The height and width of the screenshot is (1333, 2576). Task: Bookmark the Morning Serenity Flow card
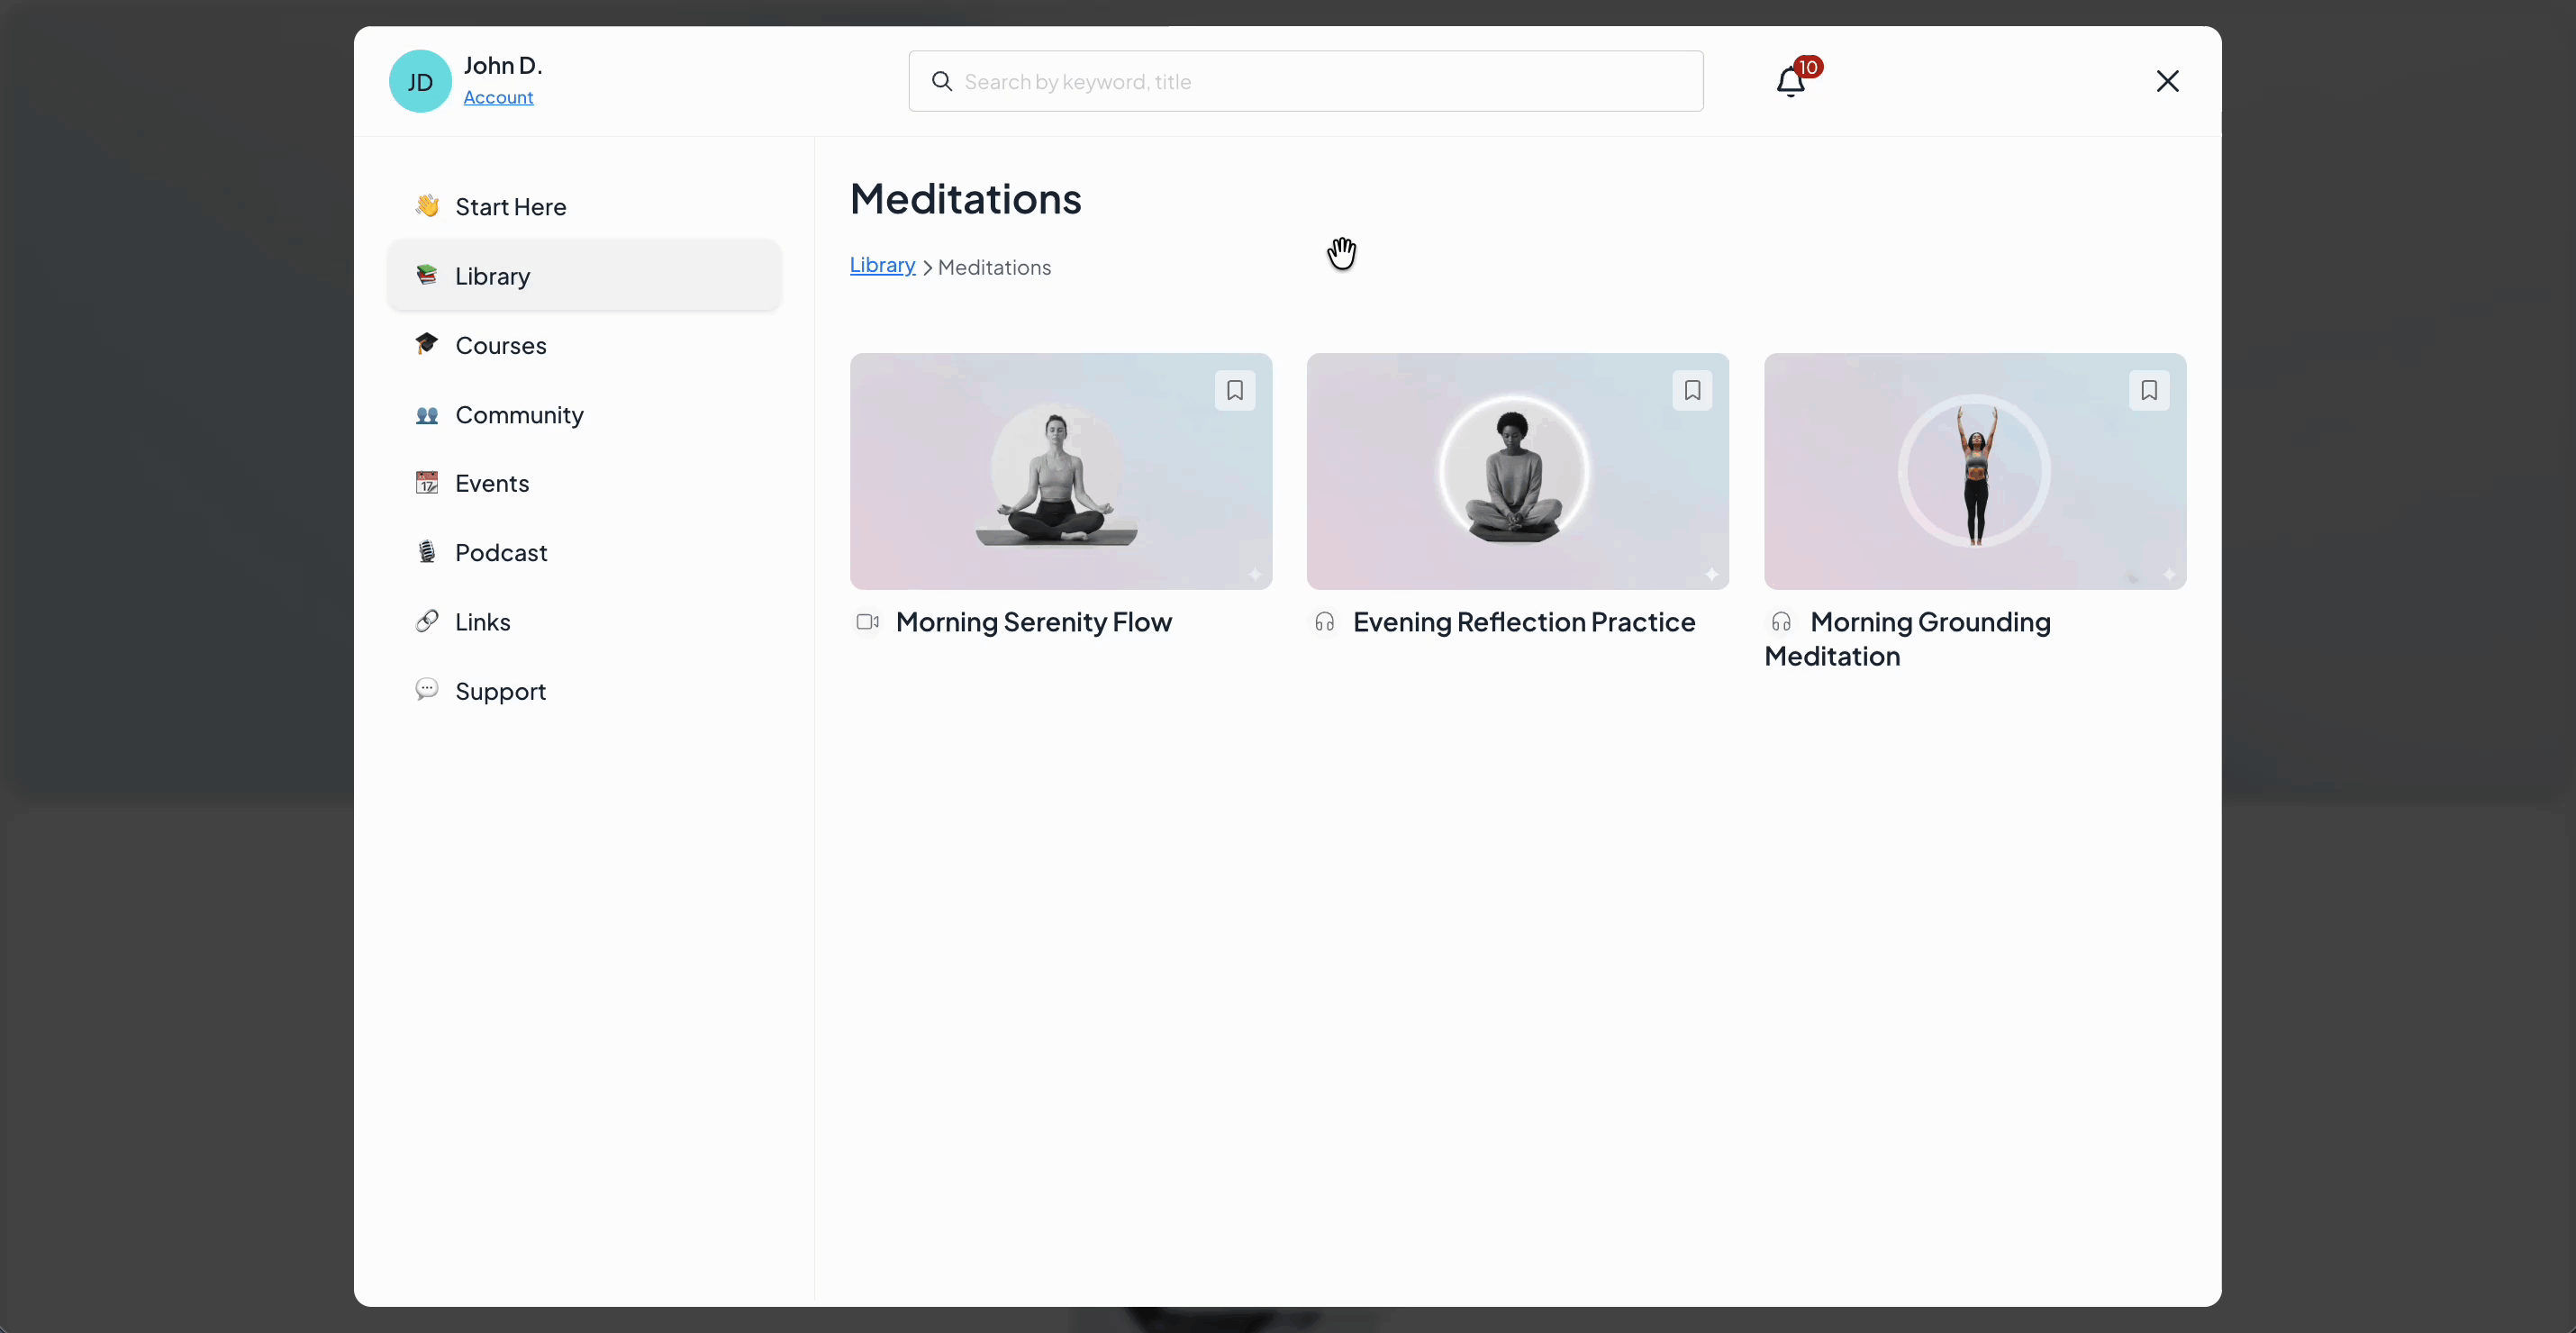(1235, 390)
